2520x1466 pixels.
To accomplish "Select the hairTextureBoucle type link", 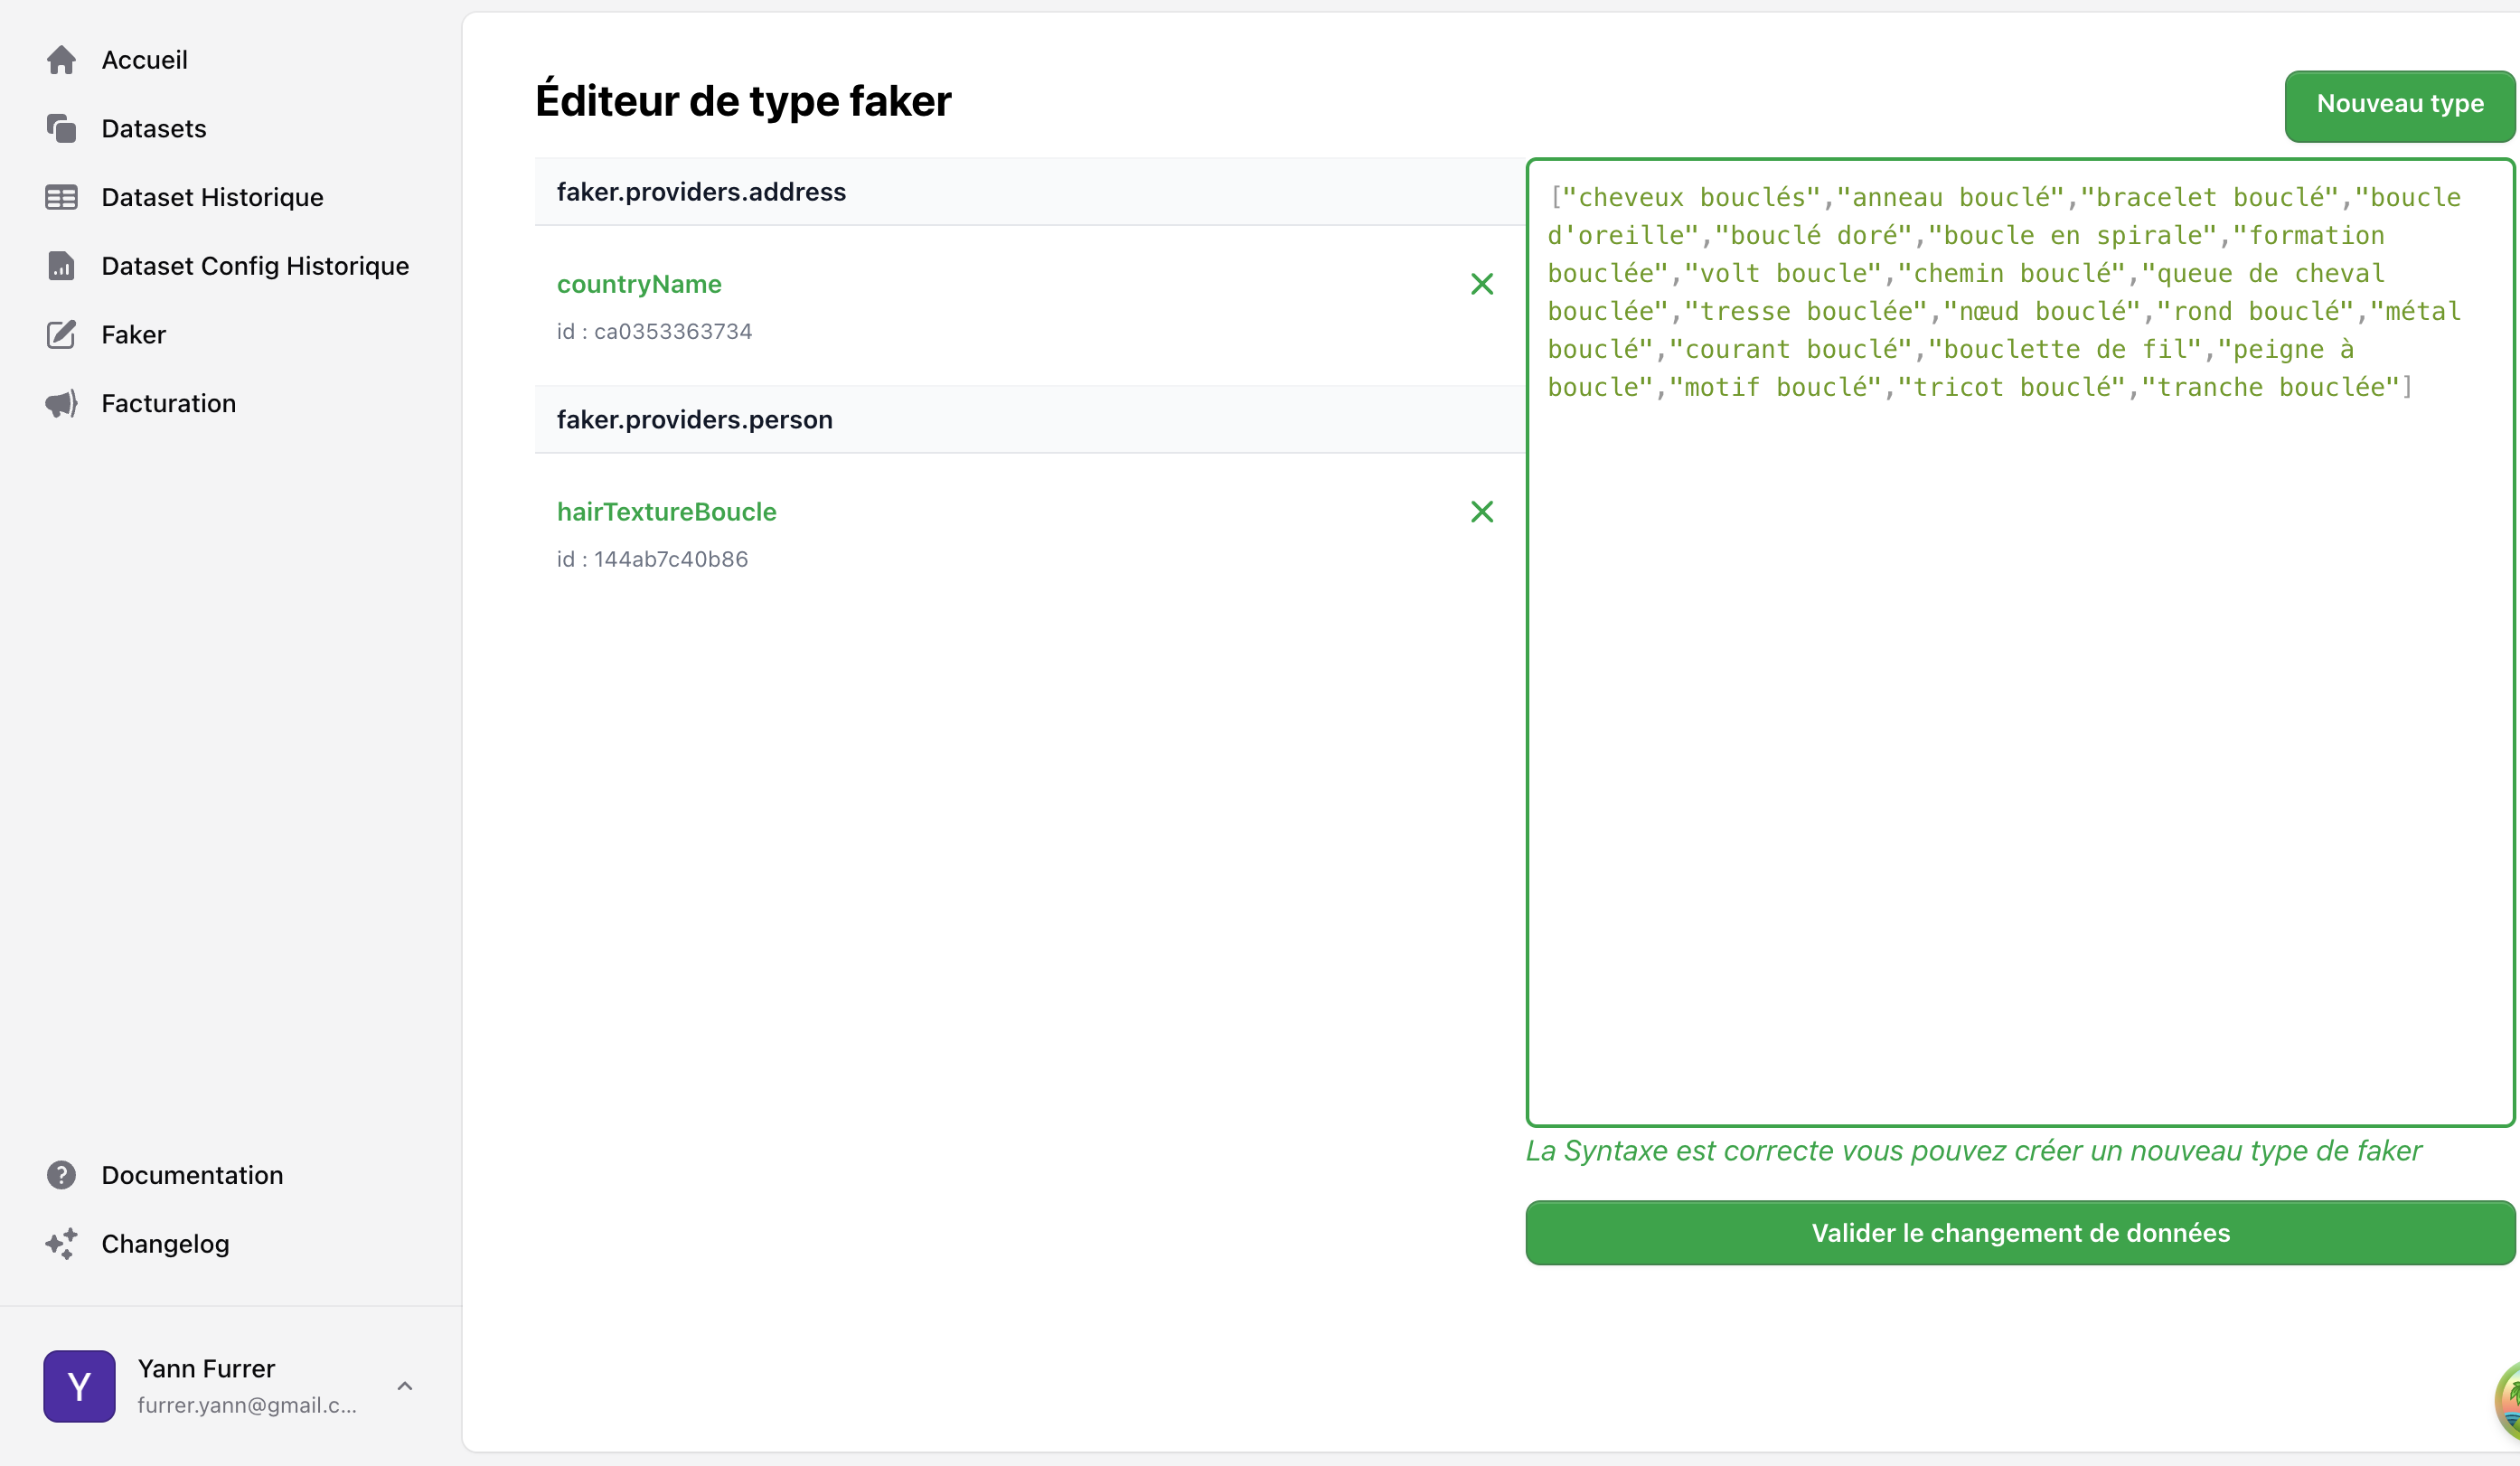I will pyautogui.click(x=666, y=512).
